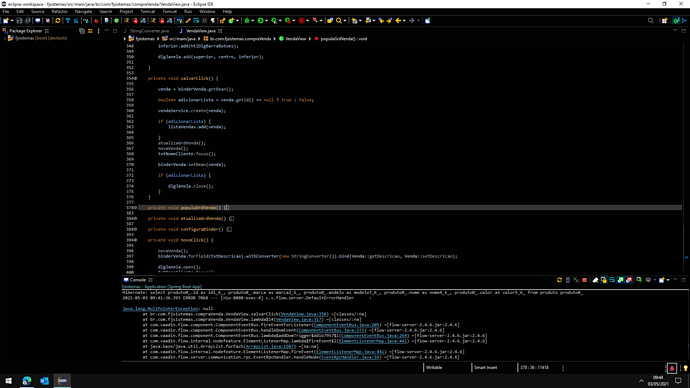
Task: Click the Smart Insert status bar field
Action: click(485, 367)
